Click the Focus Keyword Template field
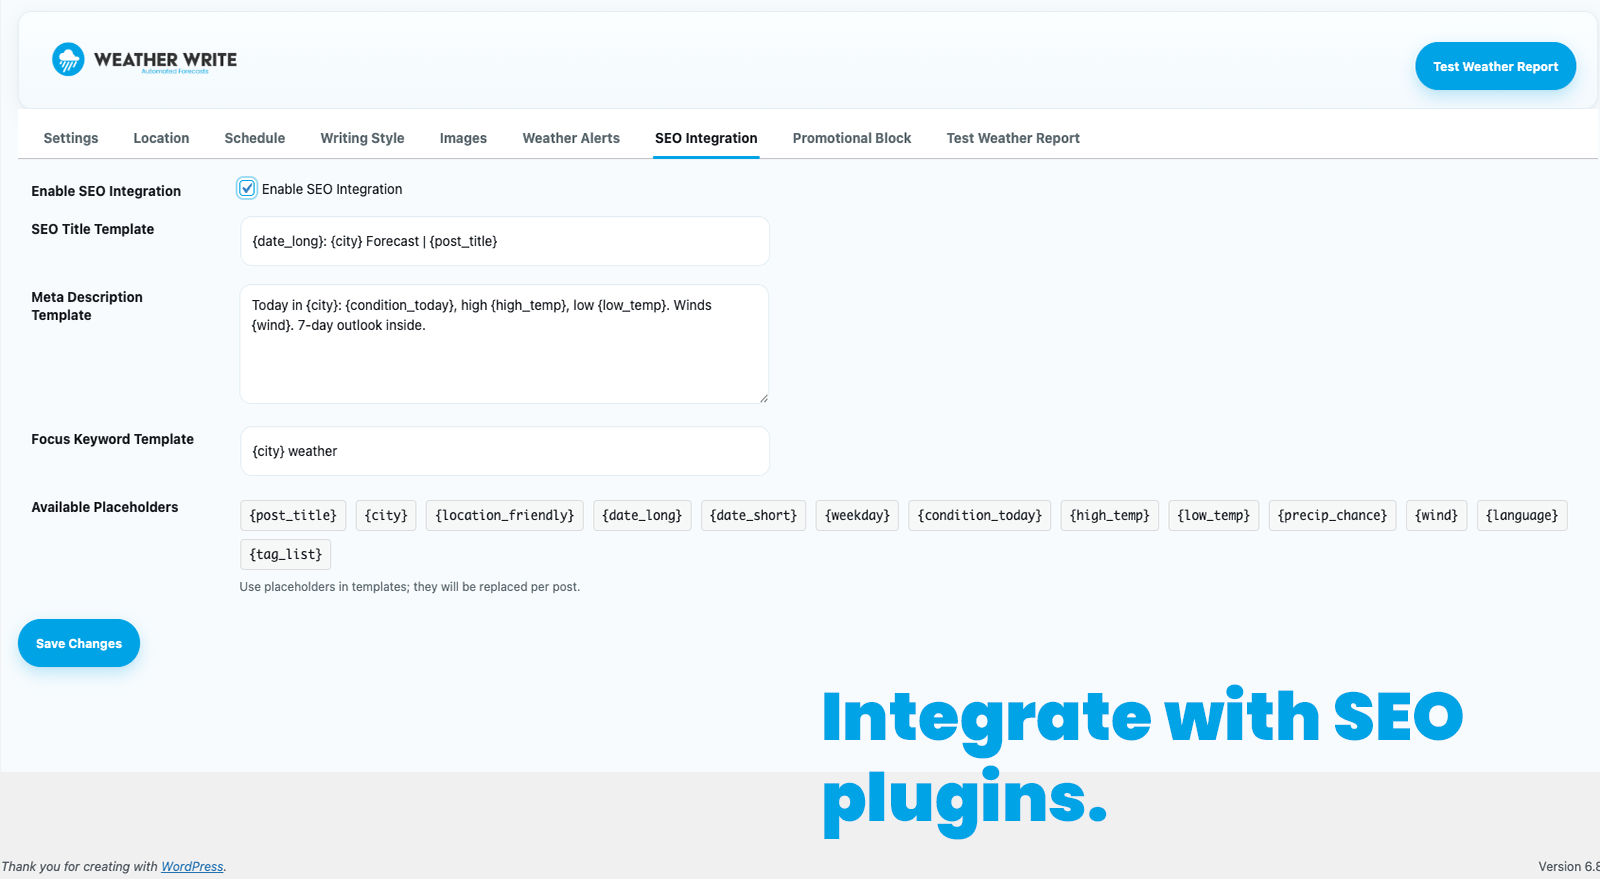Viewport: 1600px width, 879px height. (505, 451)
